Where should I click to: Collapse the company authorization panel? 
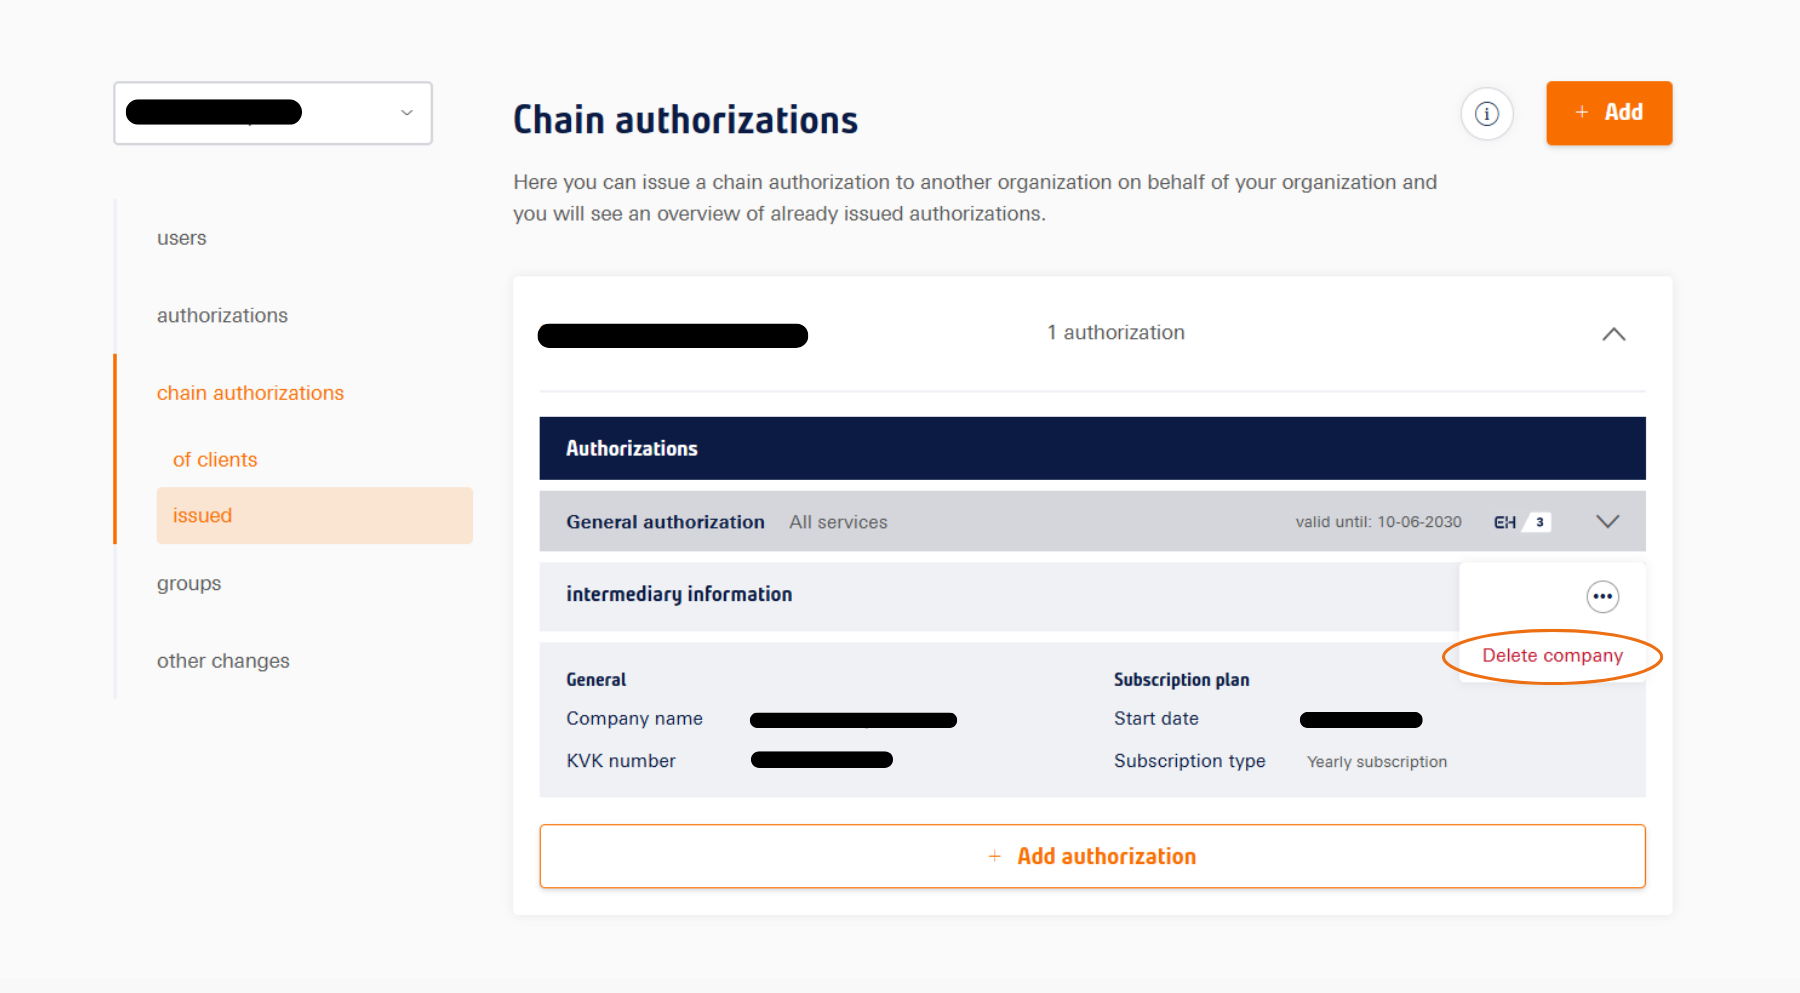pos(1613,334)
